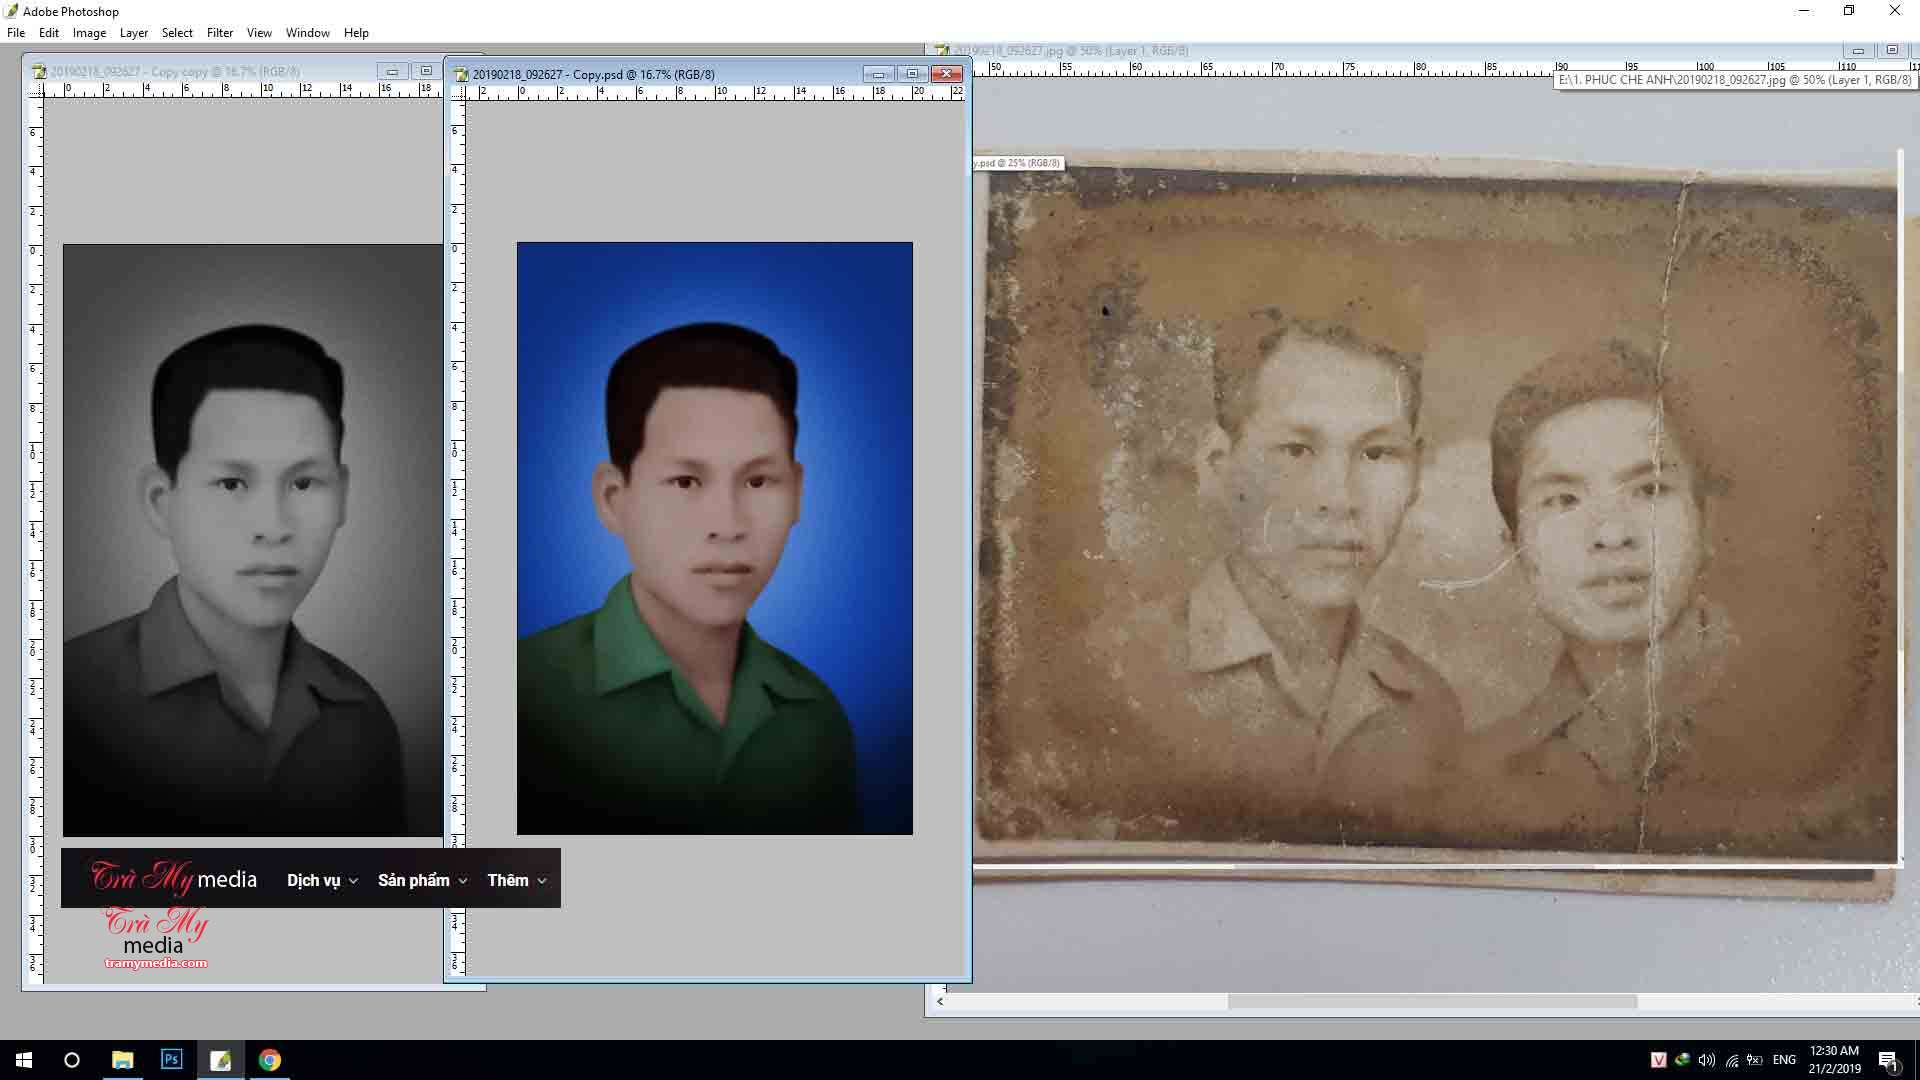The width and height of the screenshot is (1920, 1080).
Task: Click the scroll-left arrow in the jpg window
Action: pos(939,1001)
